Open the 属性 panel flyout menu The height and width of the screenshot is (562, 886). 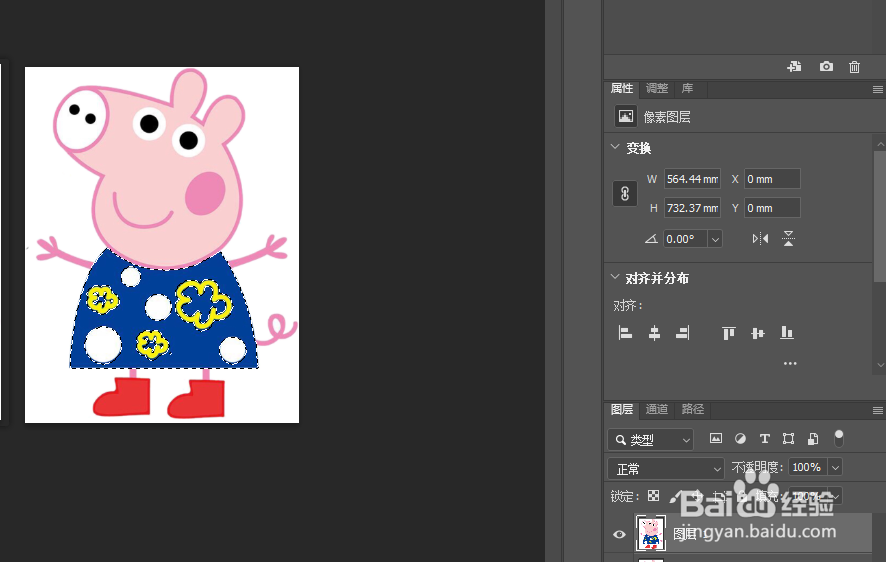coord(878,89)
